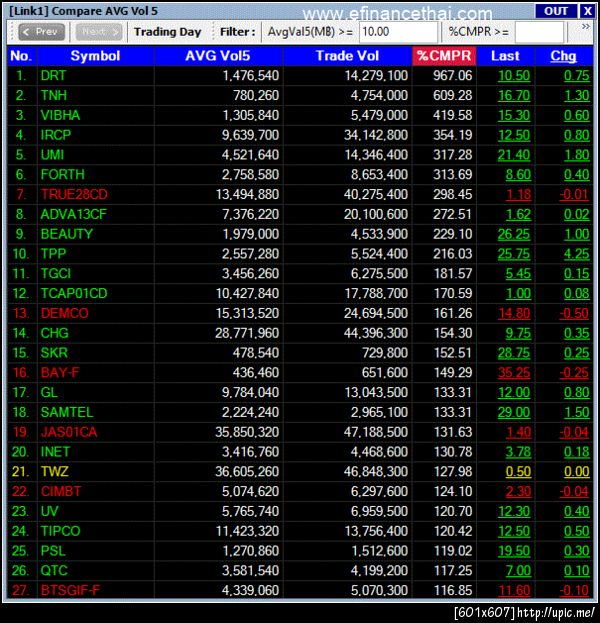Click CHG trade volume 44,396,300
This screenshot has width=600, height=623.
[376, 333]
